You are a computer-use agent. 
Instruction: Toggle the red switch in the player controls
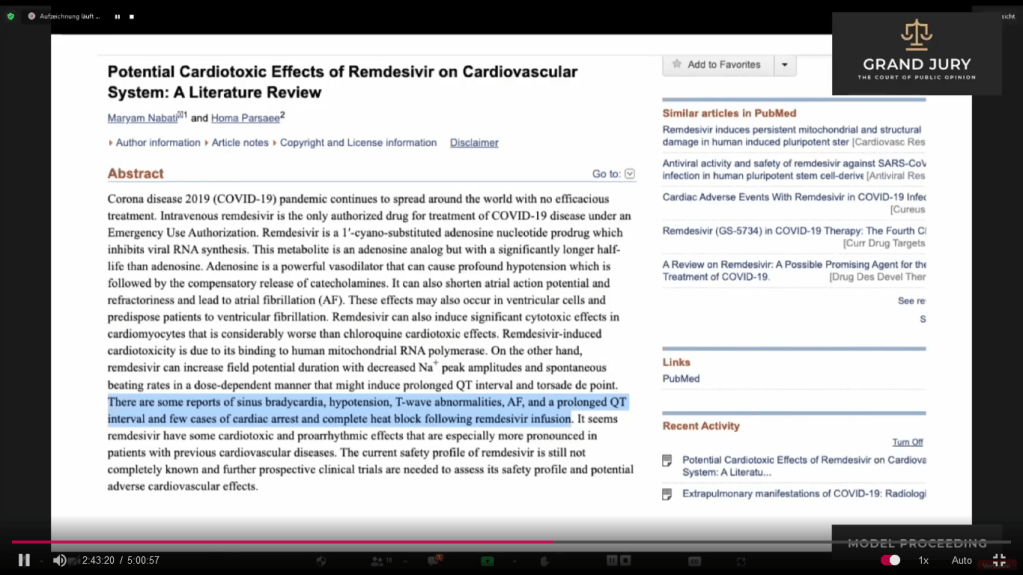coord(890,560)
